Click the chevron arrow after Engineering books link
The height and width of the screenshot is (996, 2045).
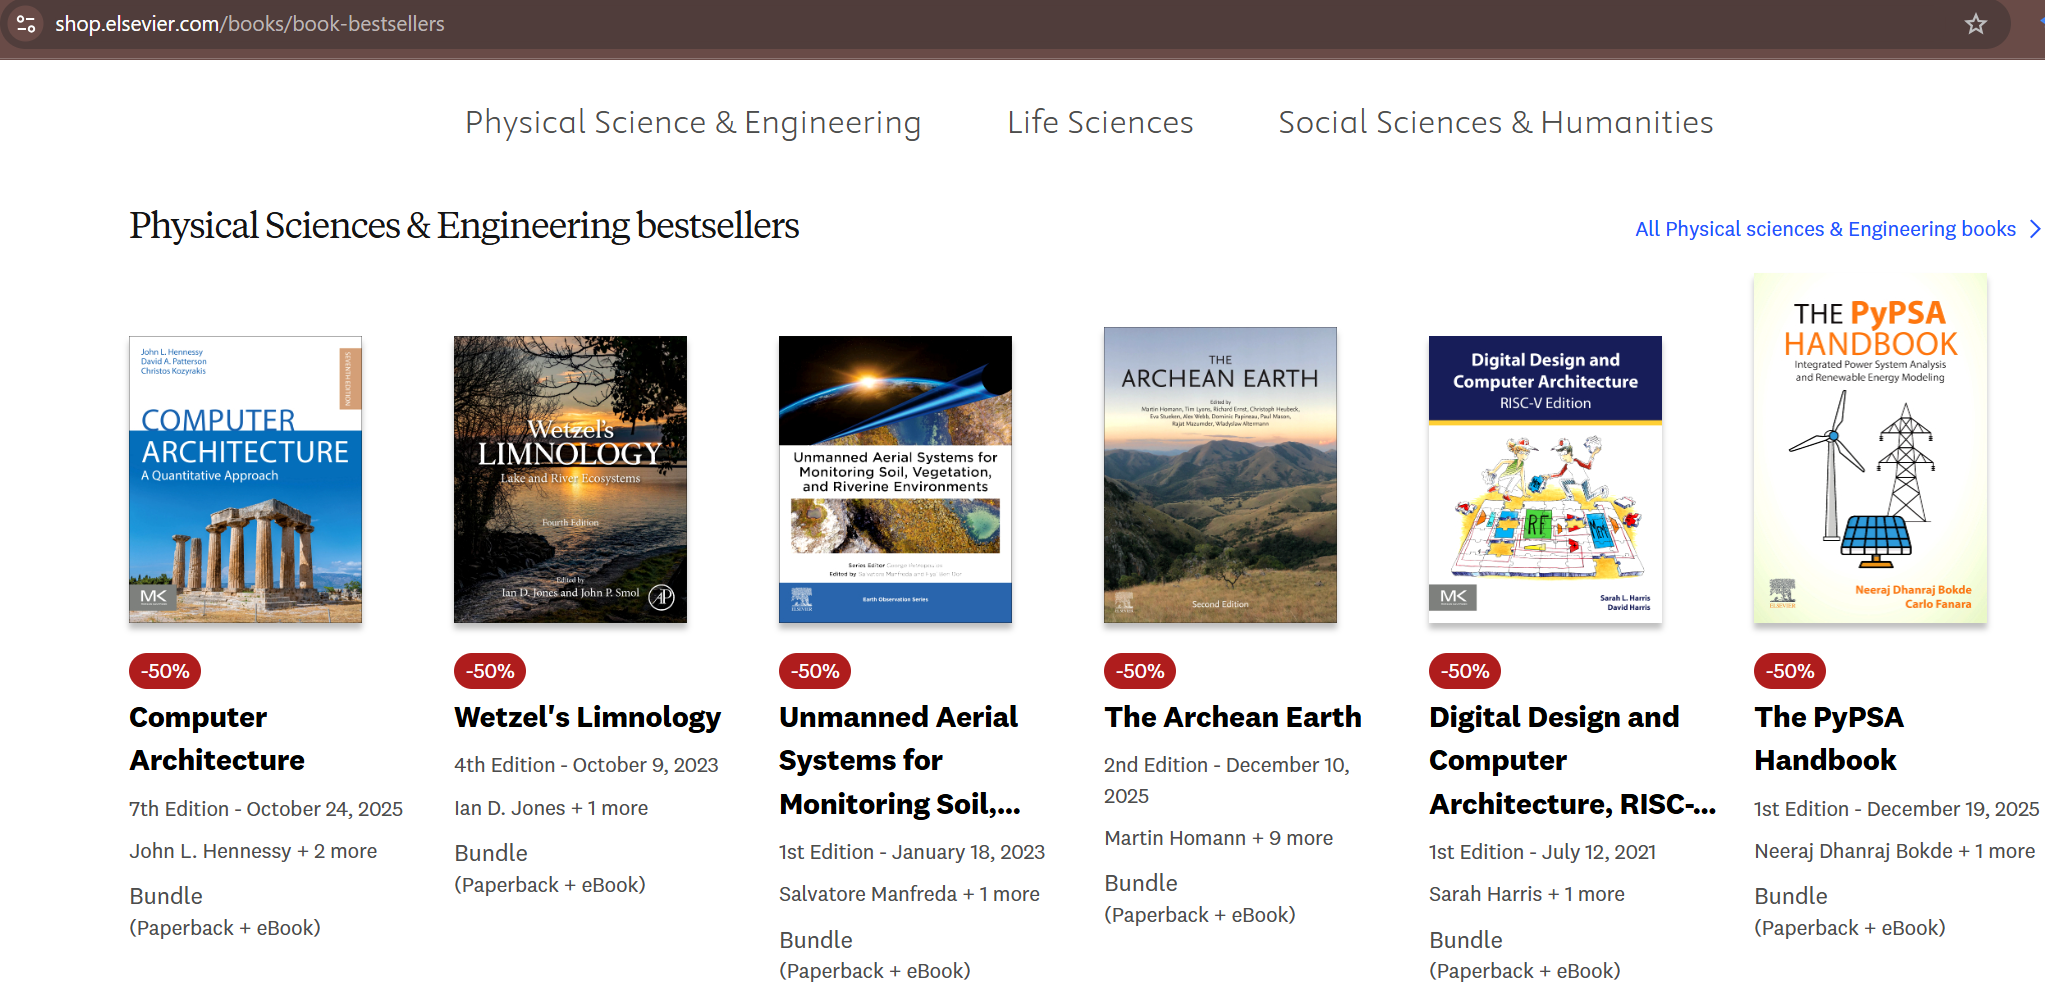pos(2034,229)
